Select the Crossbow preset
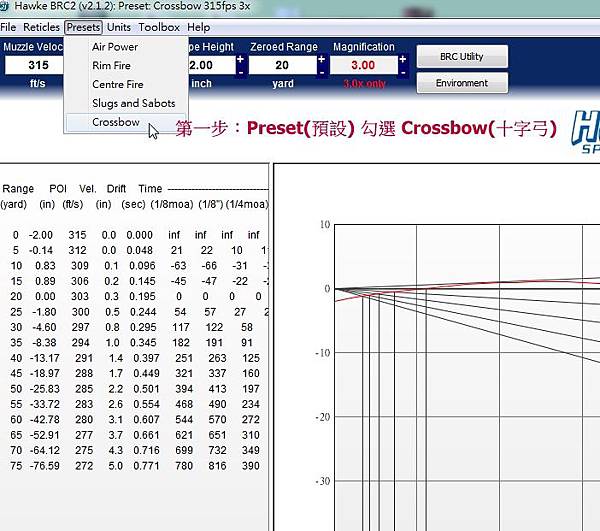600x531 pixels. pos(126,122)
